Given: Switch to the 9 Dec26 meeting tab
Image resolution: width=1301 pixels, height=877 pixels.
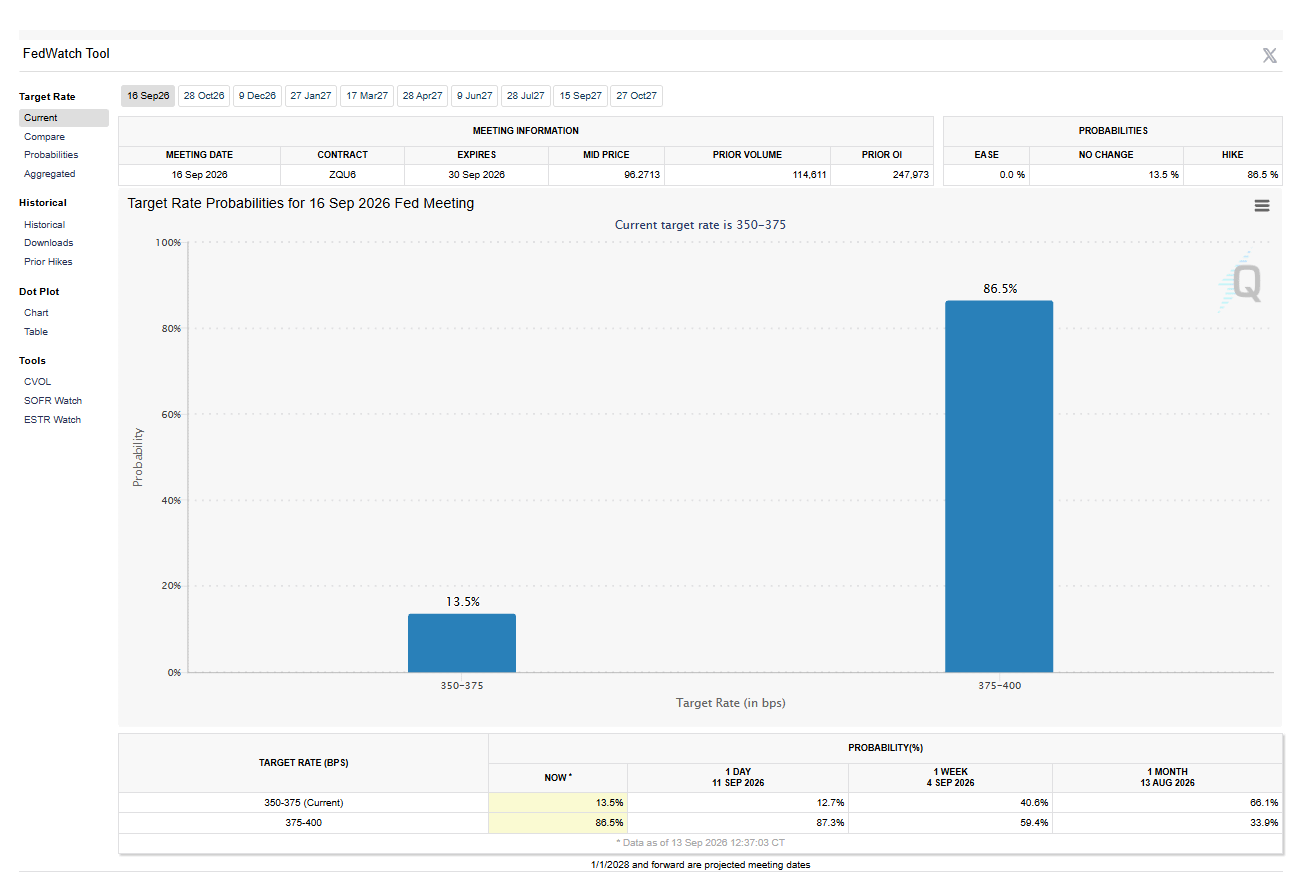Looking at the screenshot, I should [x=257, y=96].
